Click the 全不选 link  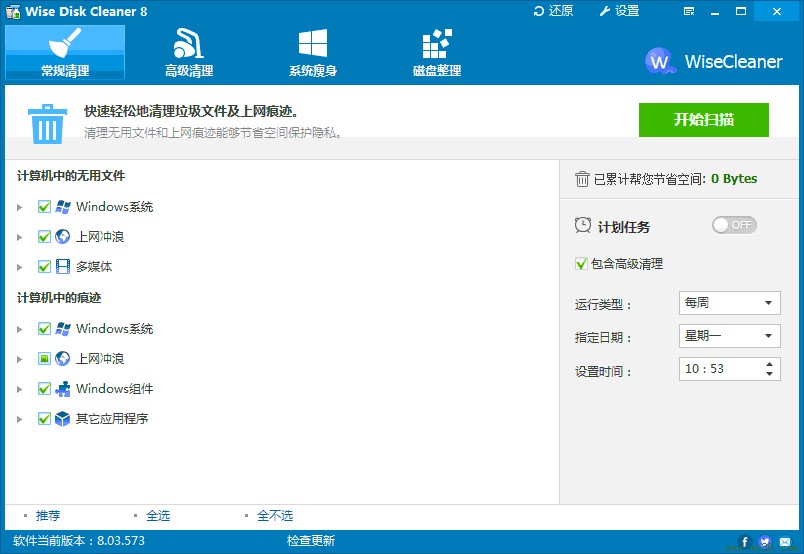tap(275, 516)
